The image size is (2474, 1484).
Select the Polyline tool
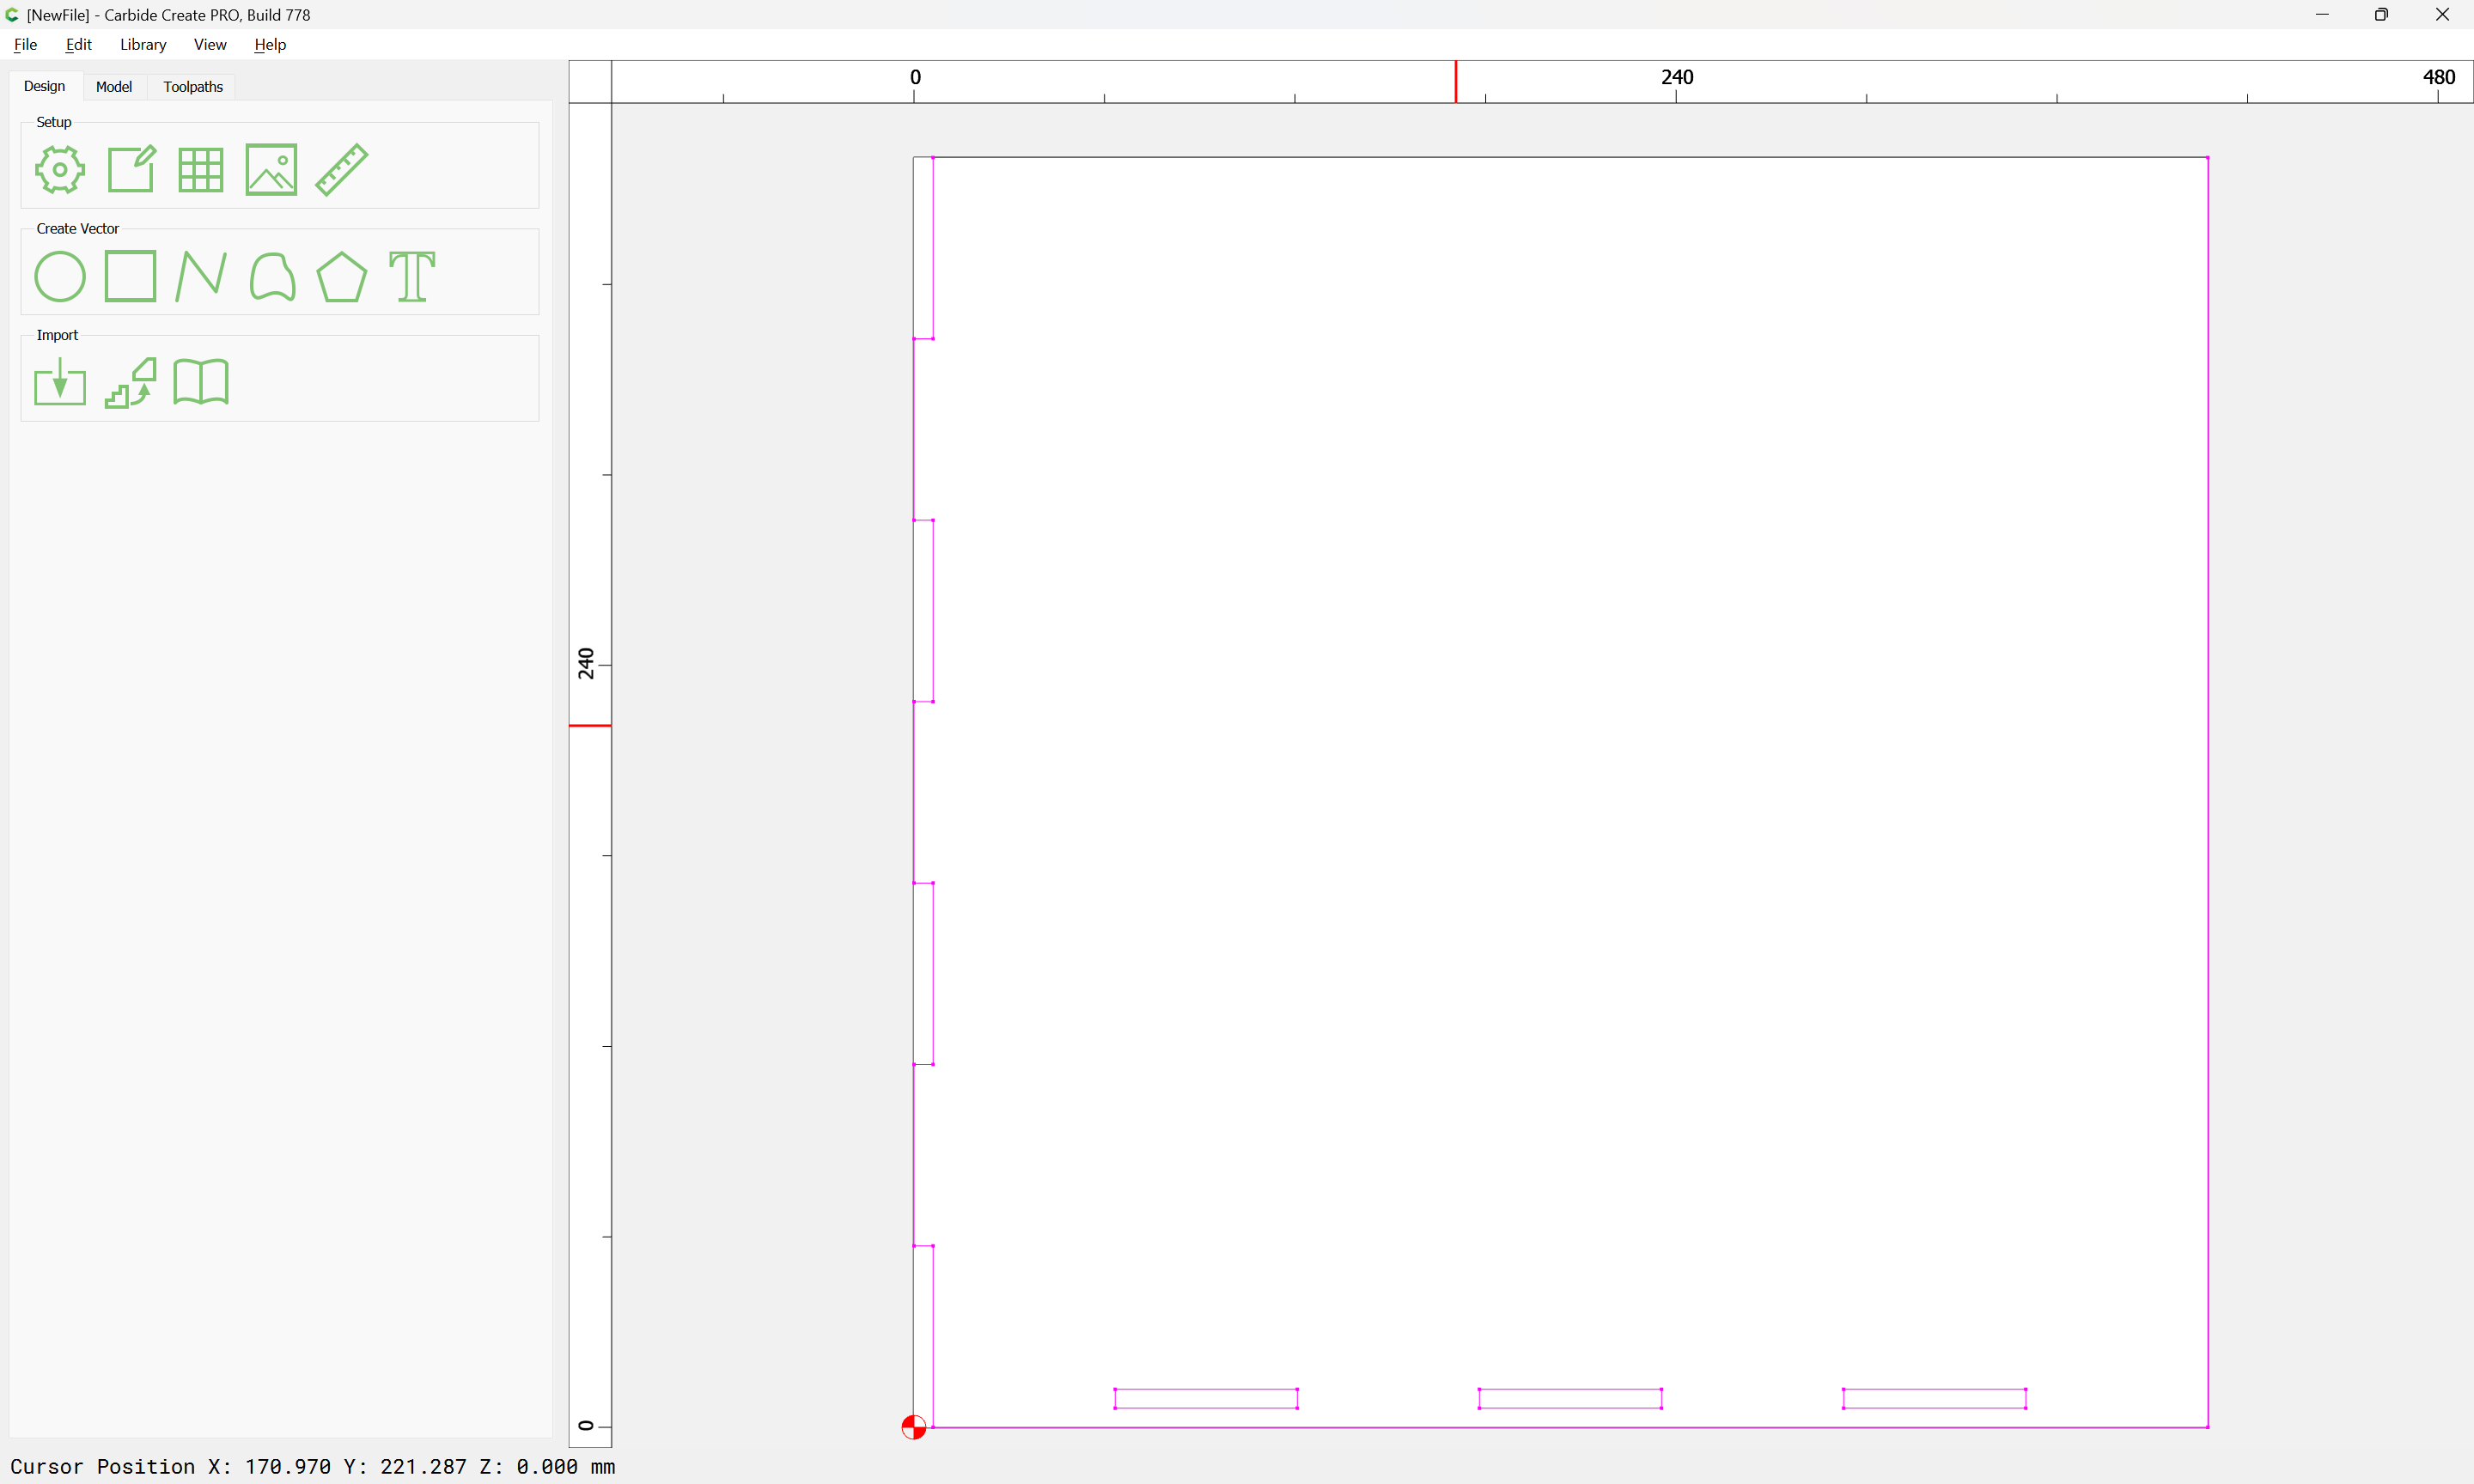coord(201,276)
